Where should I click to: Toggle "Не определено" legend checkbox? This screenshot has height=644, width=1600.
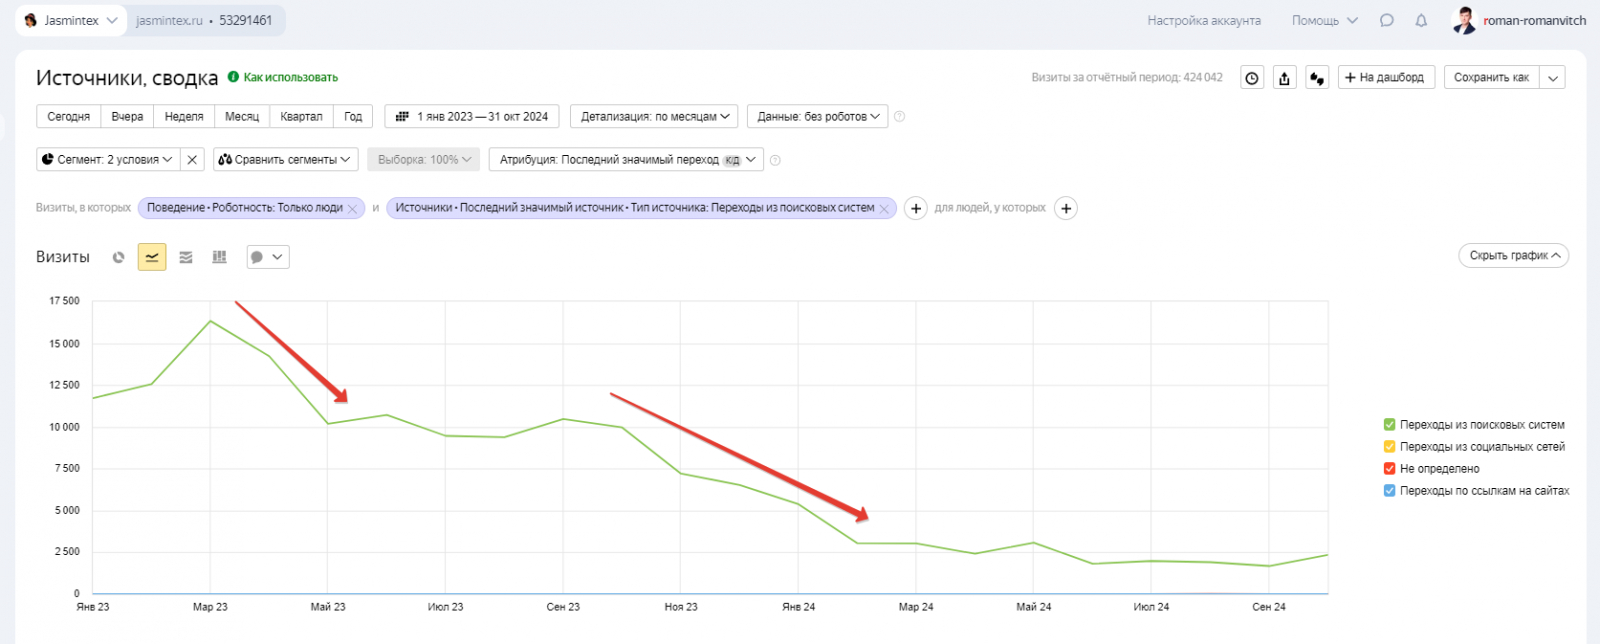point(1389,469)
